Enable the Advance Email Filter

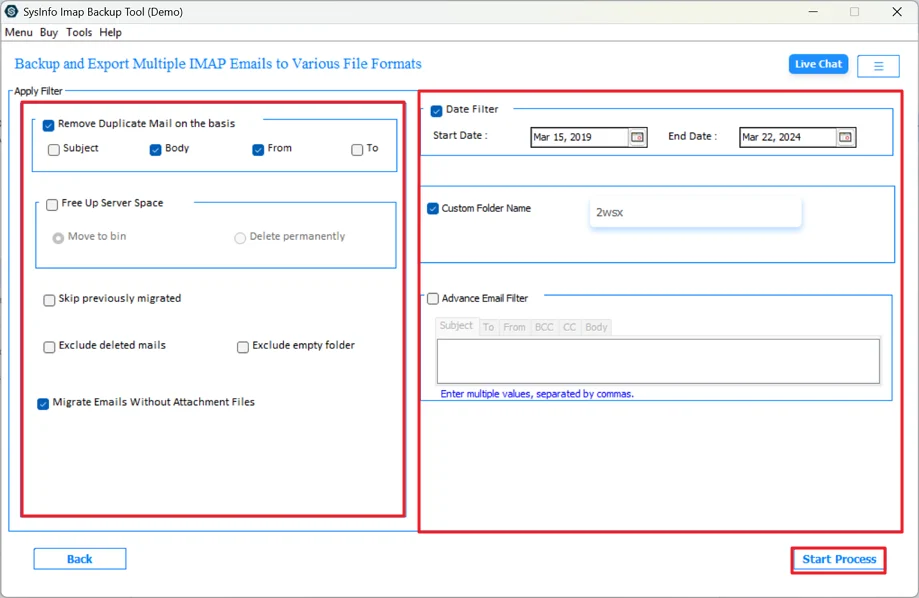tap(433, 298)
